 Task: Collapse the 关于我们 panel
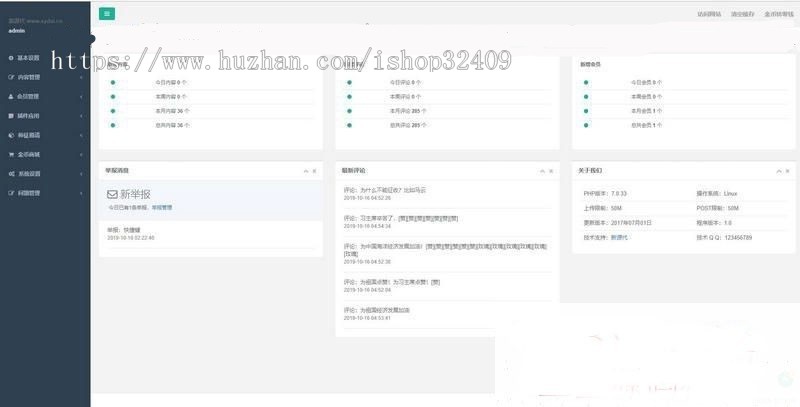tap(779, 171)
